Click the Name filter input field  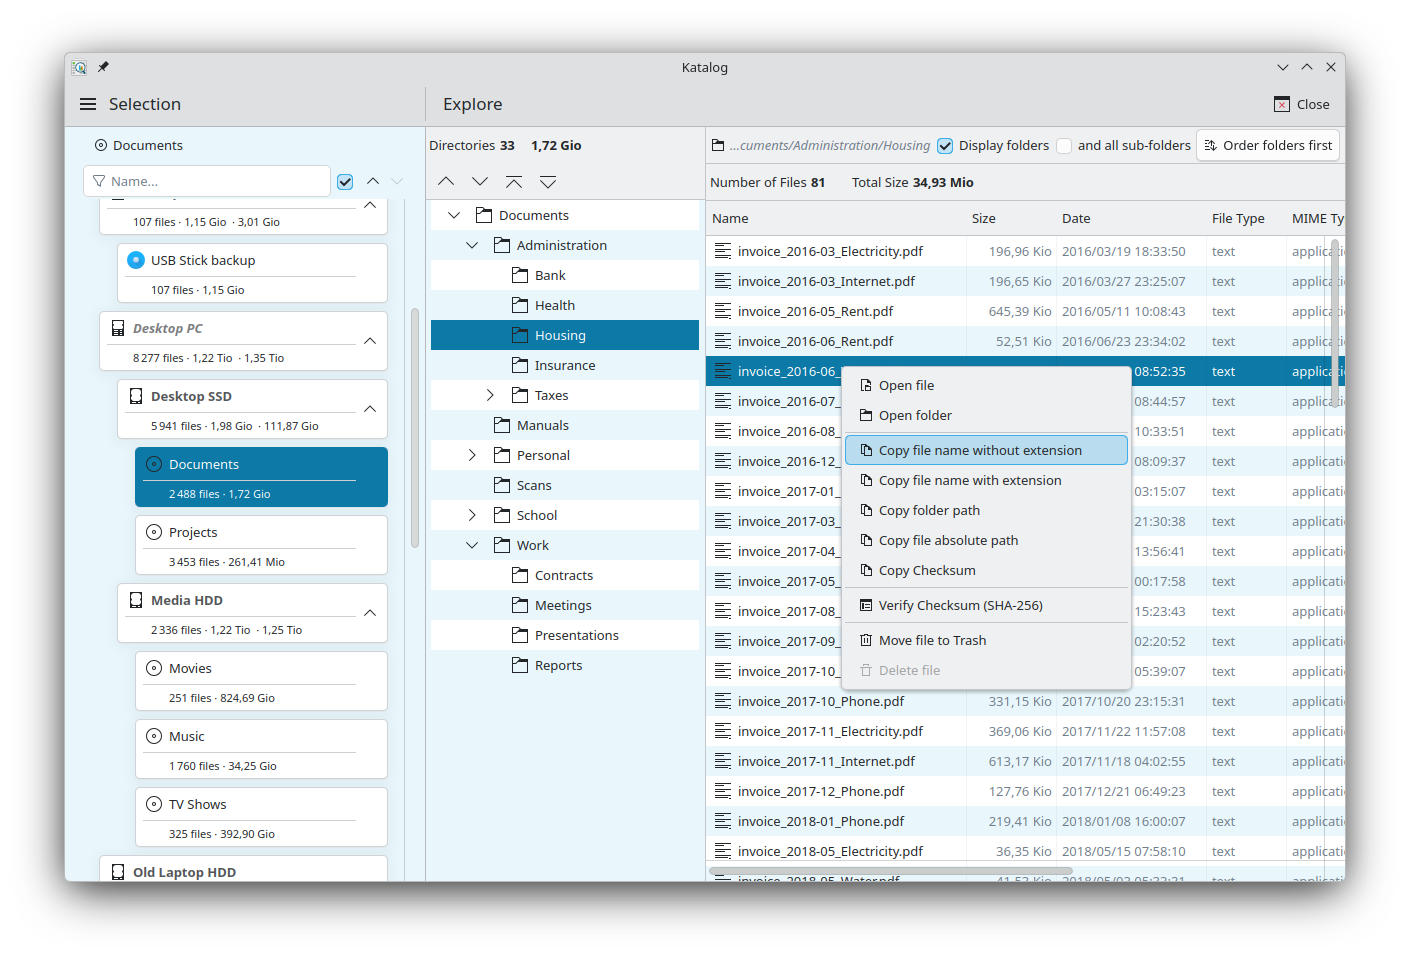coord(207,181)
